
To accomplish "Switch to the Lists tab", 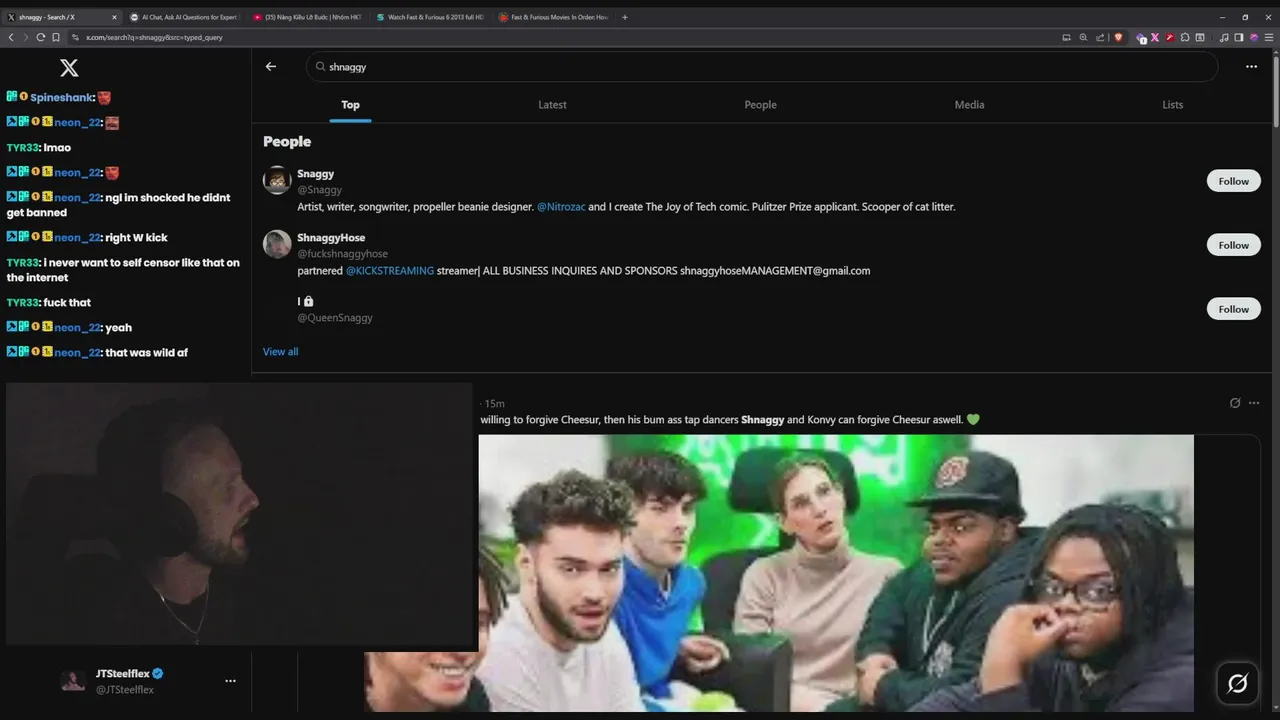I will (x=1173, y=104).
